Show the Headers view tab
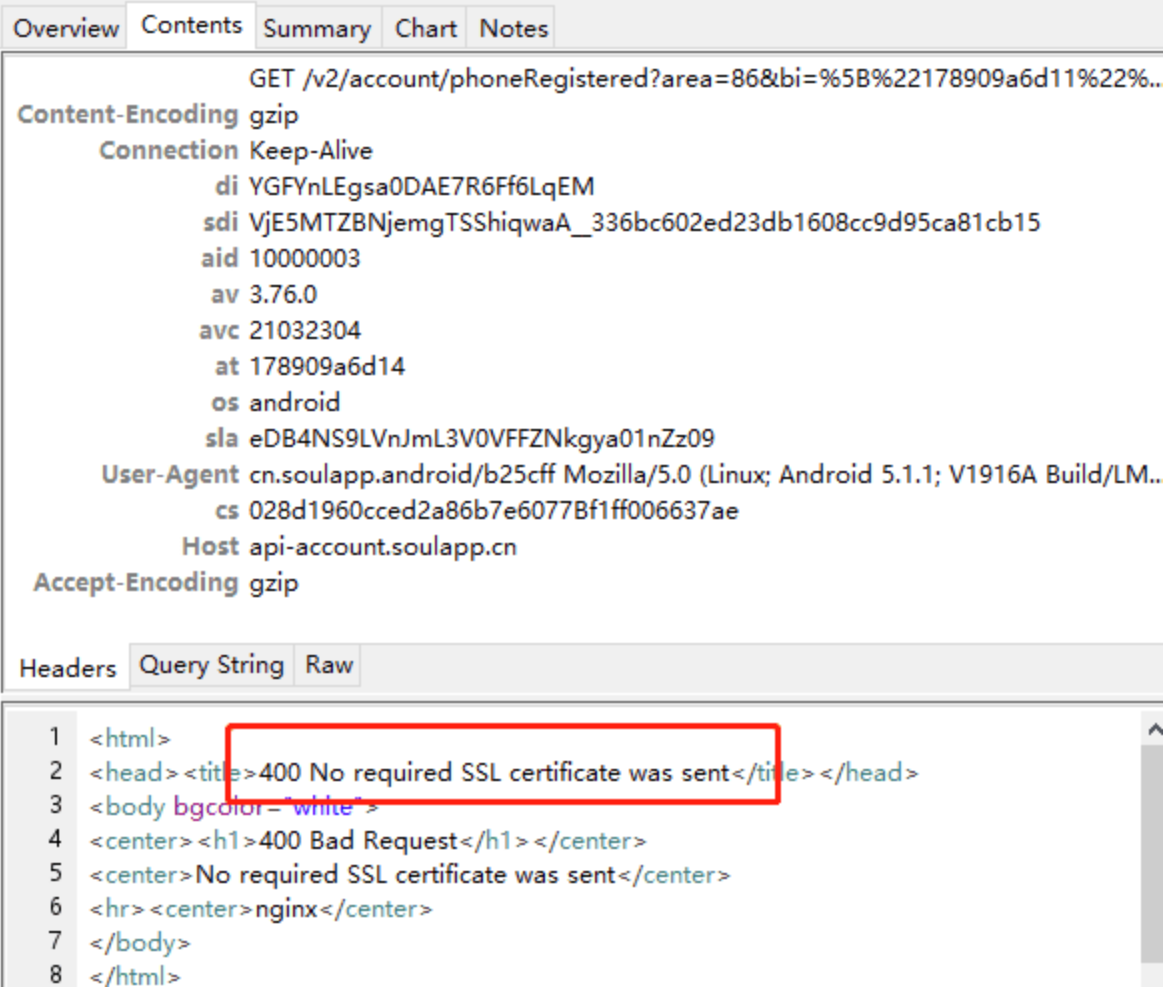 coord(68,667)
